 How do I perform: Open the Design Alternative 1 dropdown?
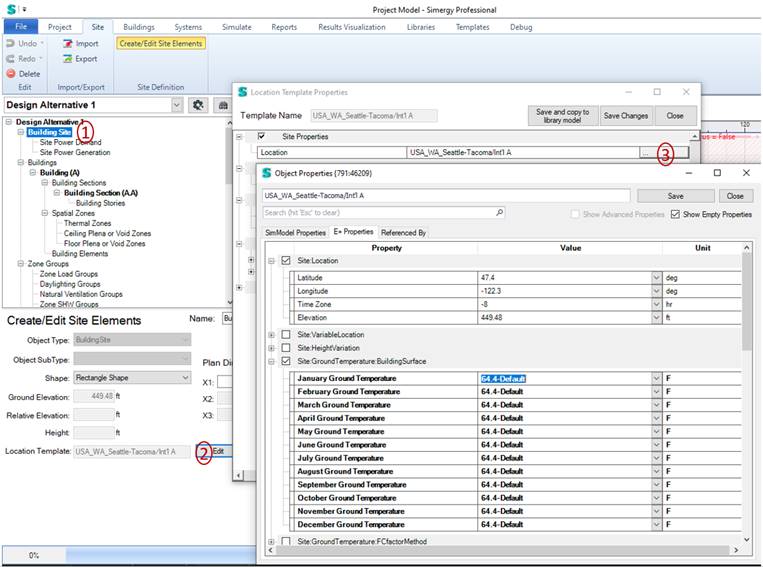(177, 105)
